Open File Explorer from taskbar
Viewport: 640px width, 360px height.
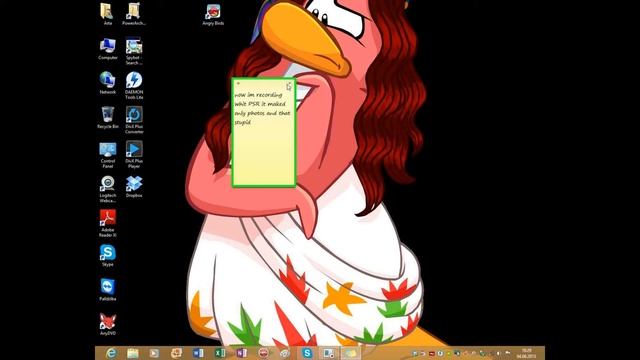tap(133, 353)
